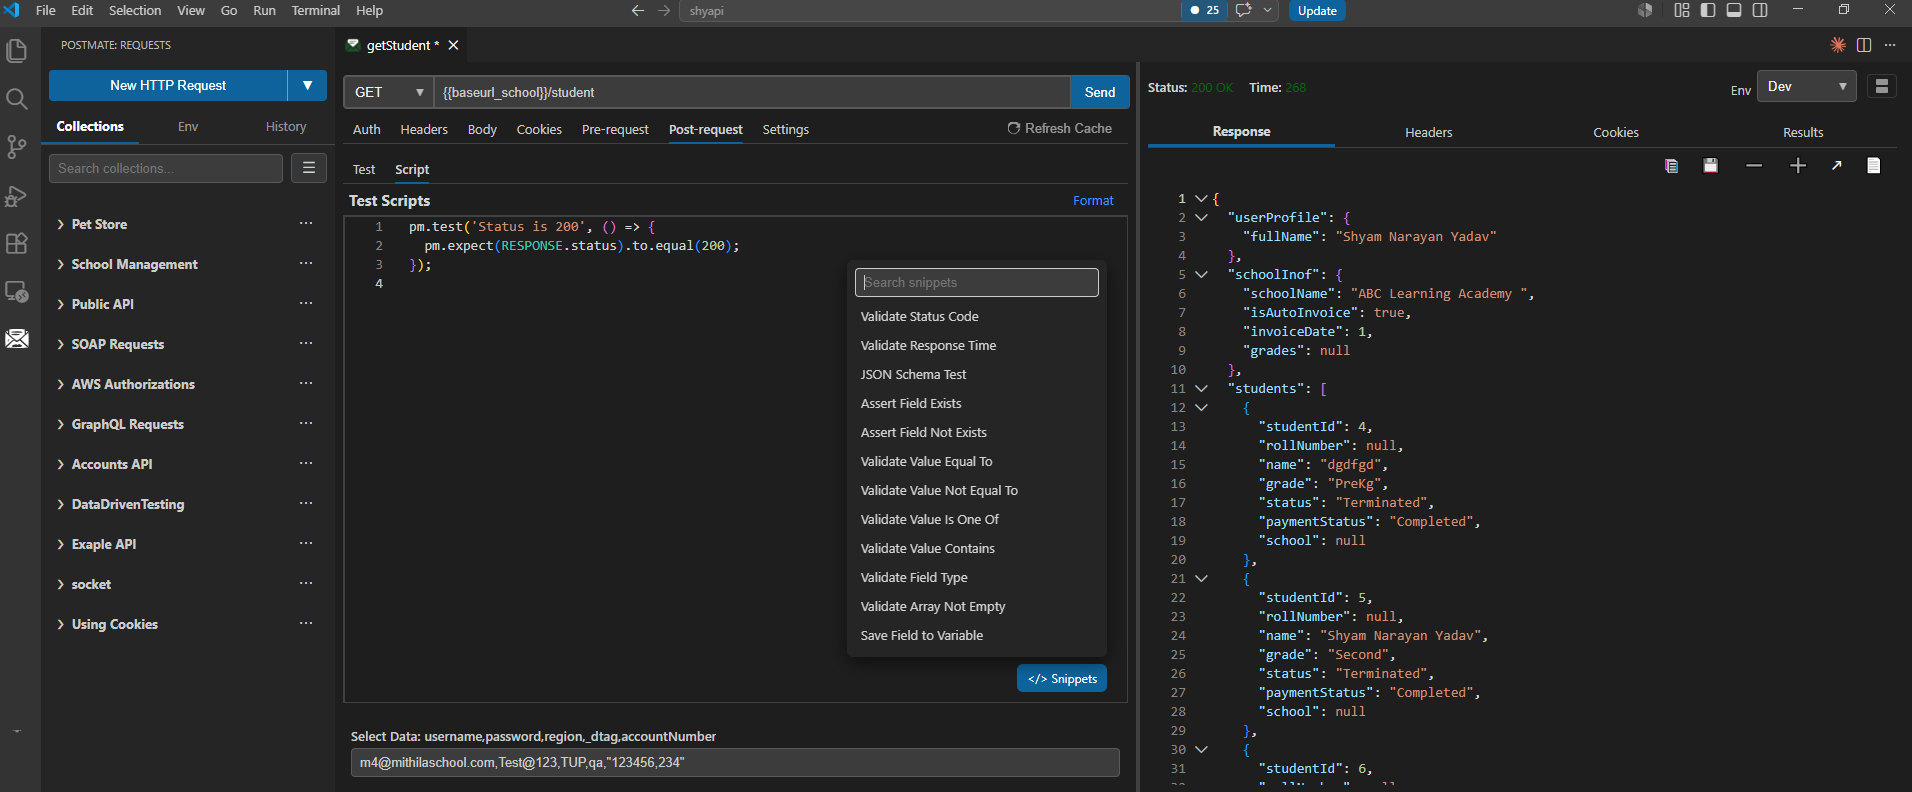Switch to the Pre-request tab
Viewport: 1912px width, 792px height.
615,129
